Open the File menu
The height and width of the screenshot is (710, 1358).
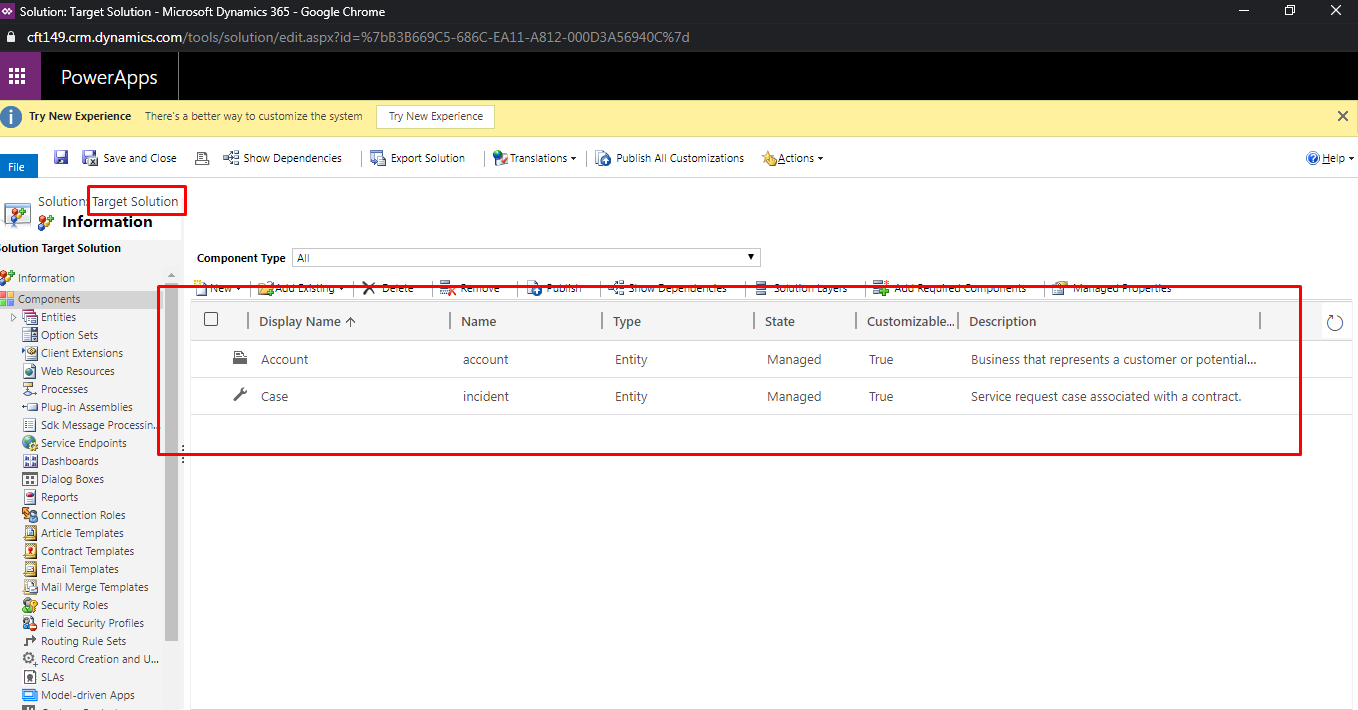click(17, 167)
